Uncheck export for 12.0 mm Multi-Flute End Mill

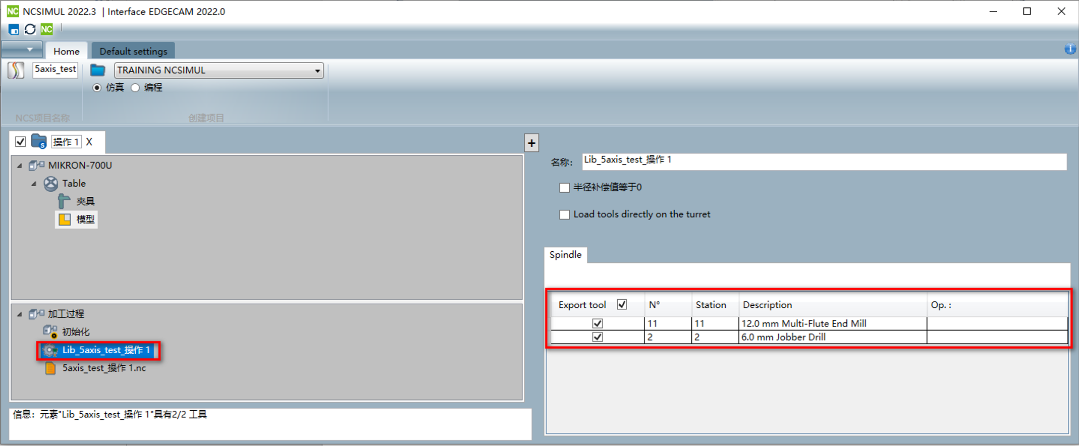[598, 323]
